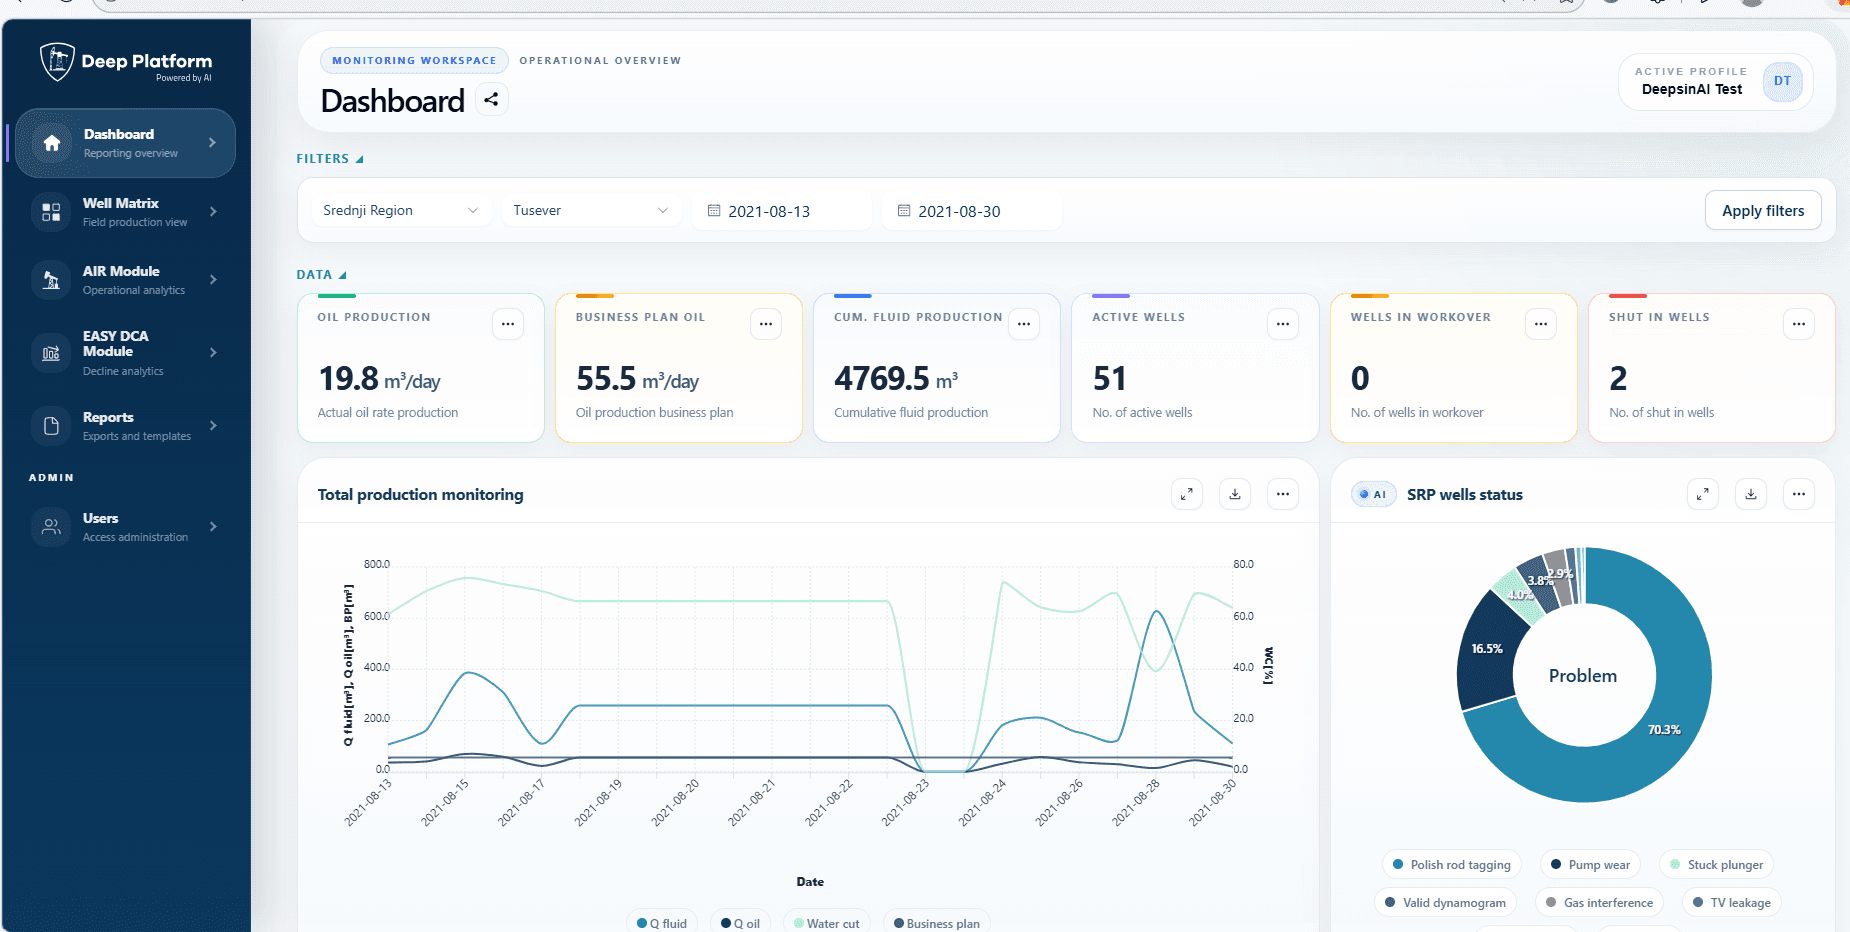Screen dimensions: 1850x932
Task: Toggle Water cut series in legend
Action: pyautogui.click(x=826, y=923)
